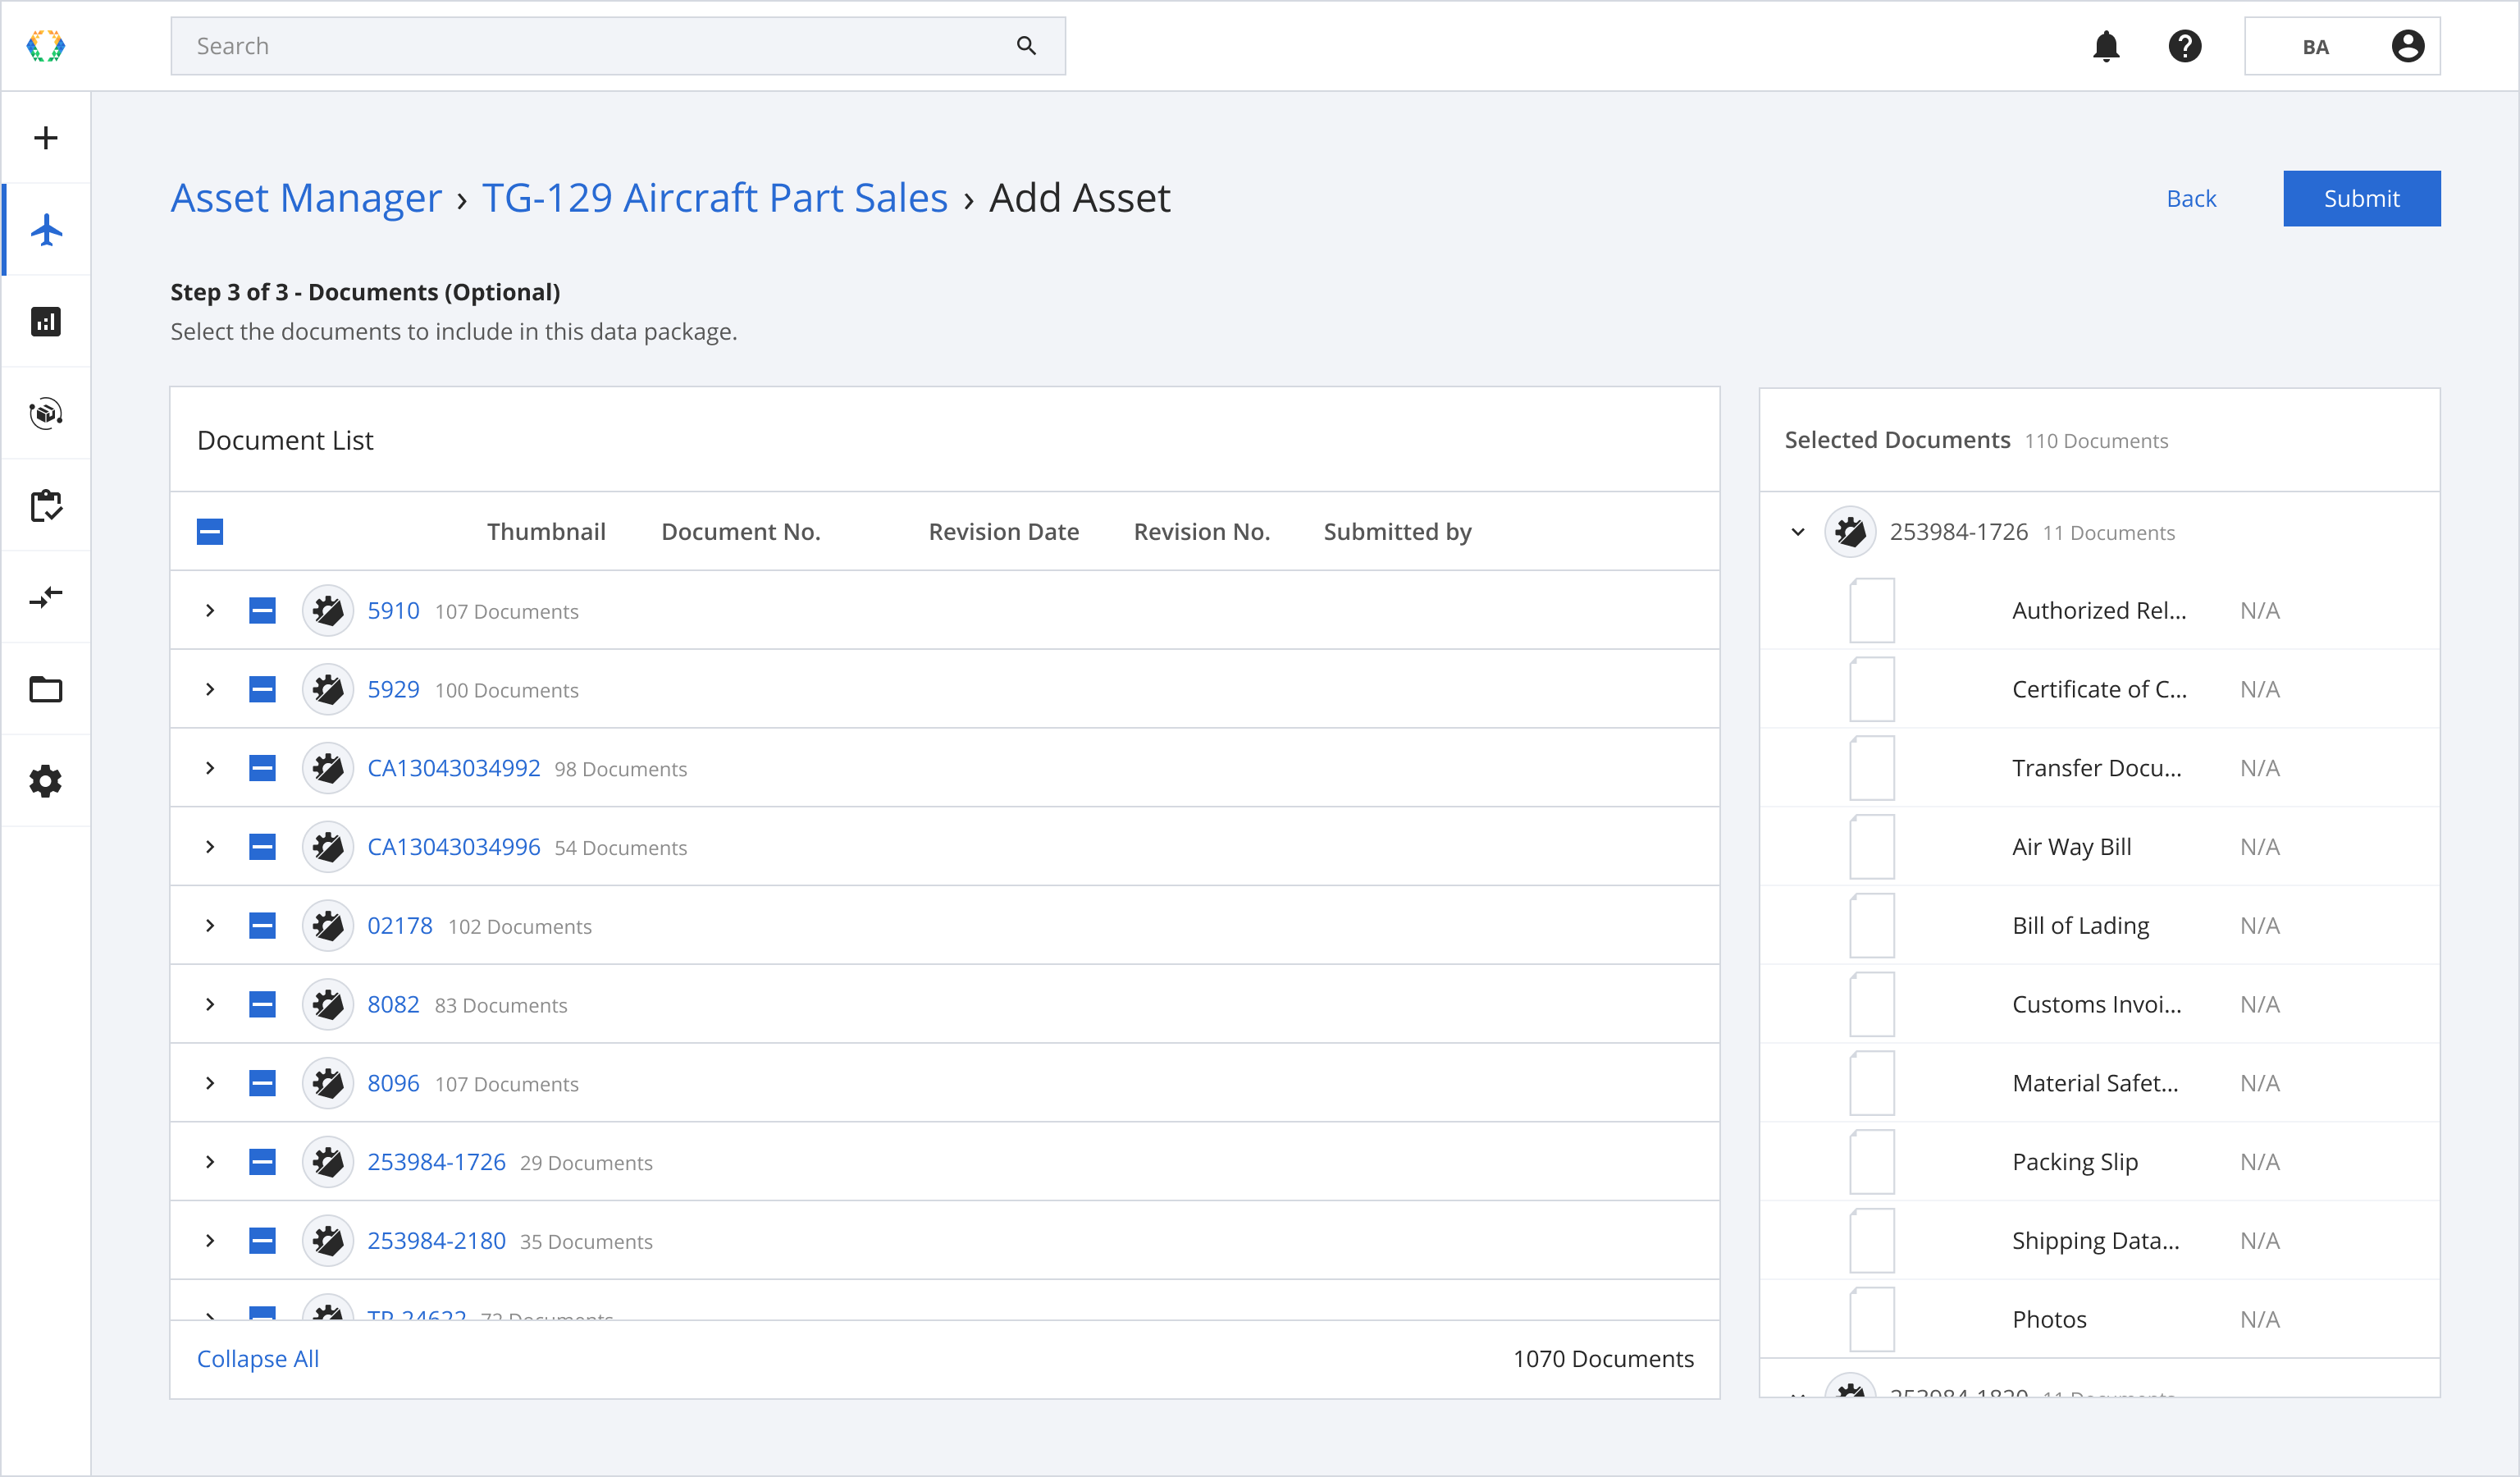Viewport: 2520px width, 1477px height.
Task: Click the compare arrows sidebar icon
Action: pyautogui.click(x=46, y=598)
